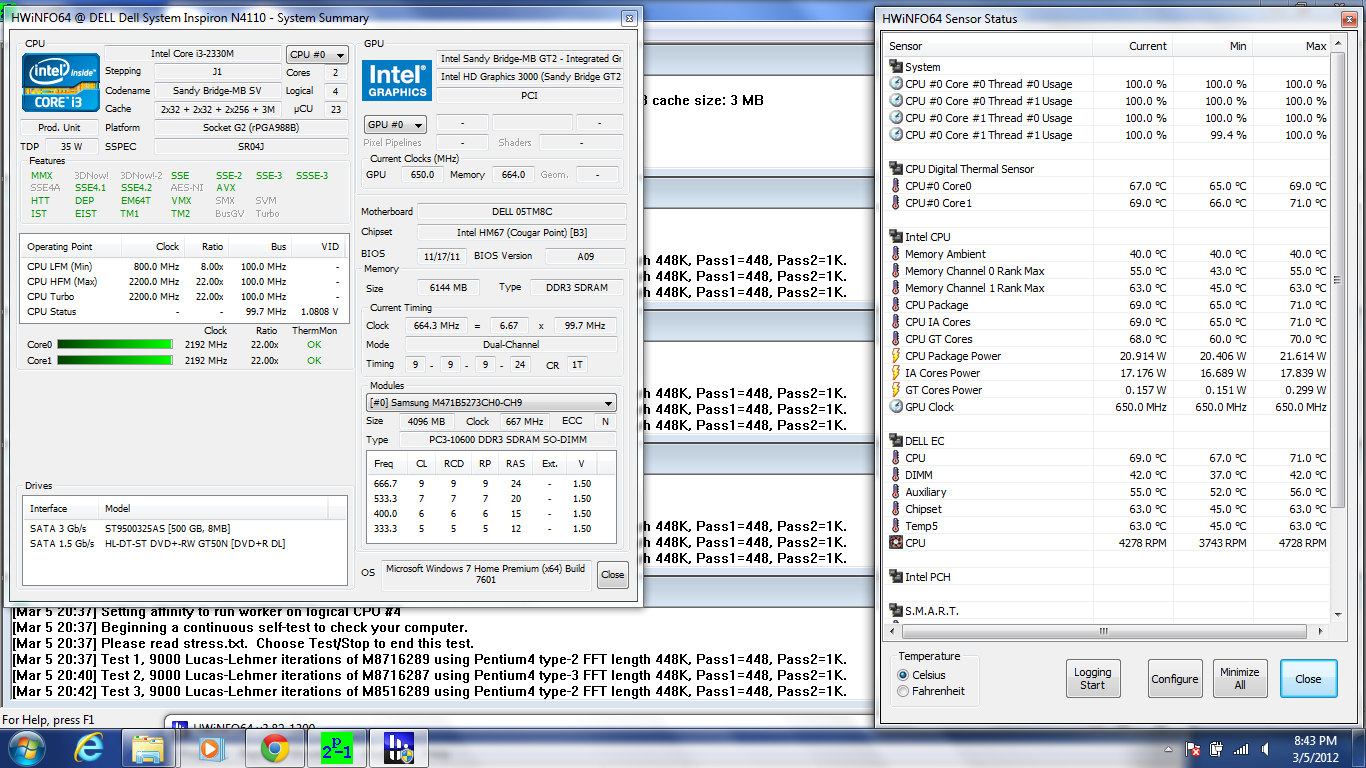This screenshot has width=1366, height=768.
Task: Click the OS field showing Windows 7 Home Premium
Action: 488,574
